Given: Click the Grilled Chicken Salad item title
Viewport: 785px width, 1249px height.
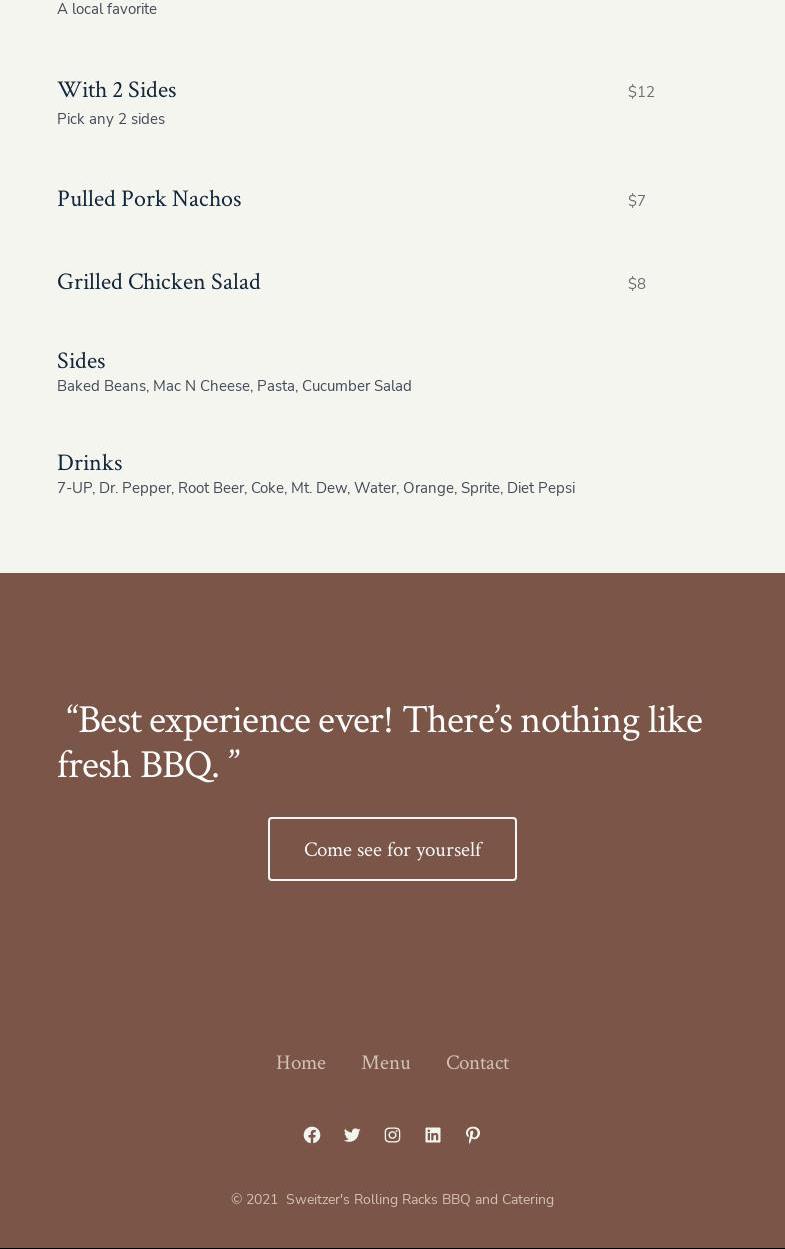Looking at the screenshot, I should (x=159, y=282).
